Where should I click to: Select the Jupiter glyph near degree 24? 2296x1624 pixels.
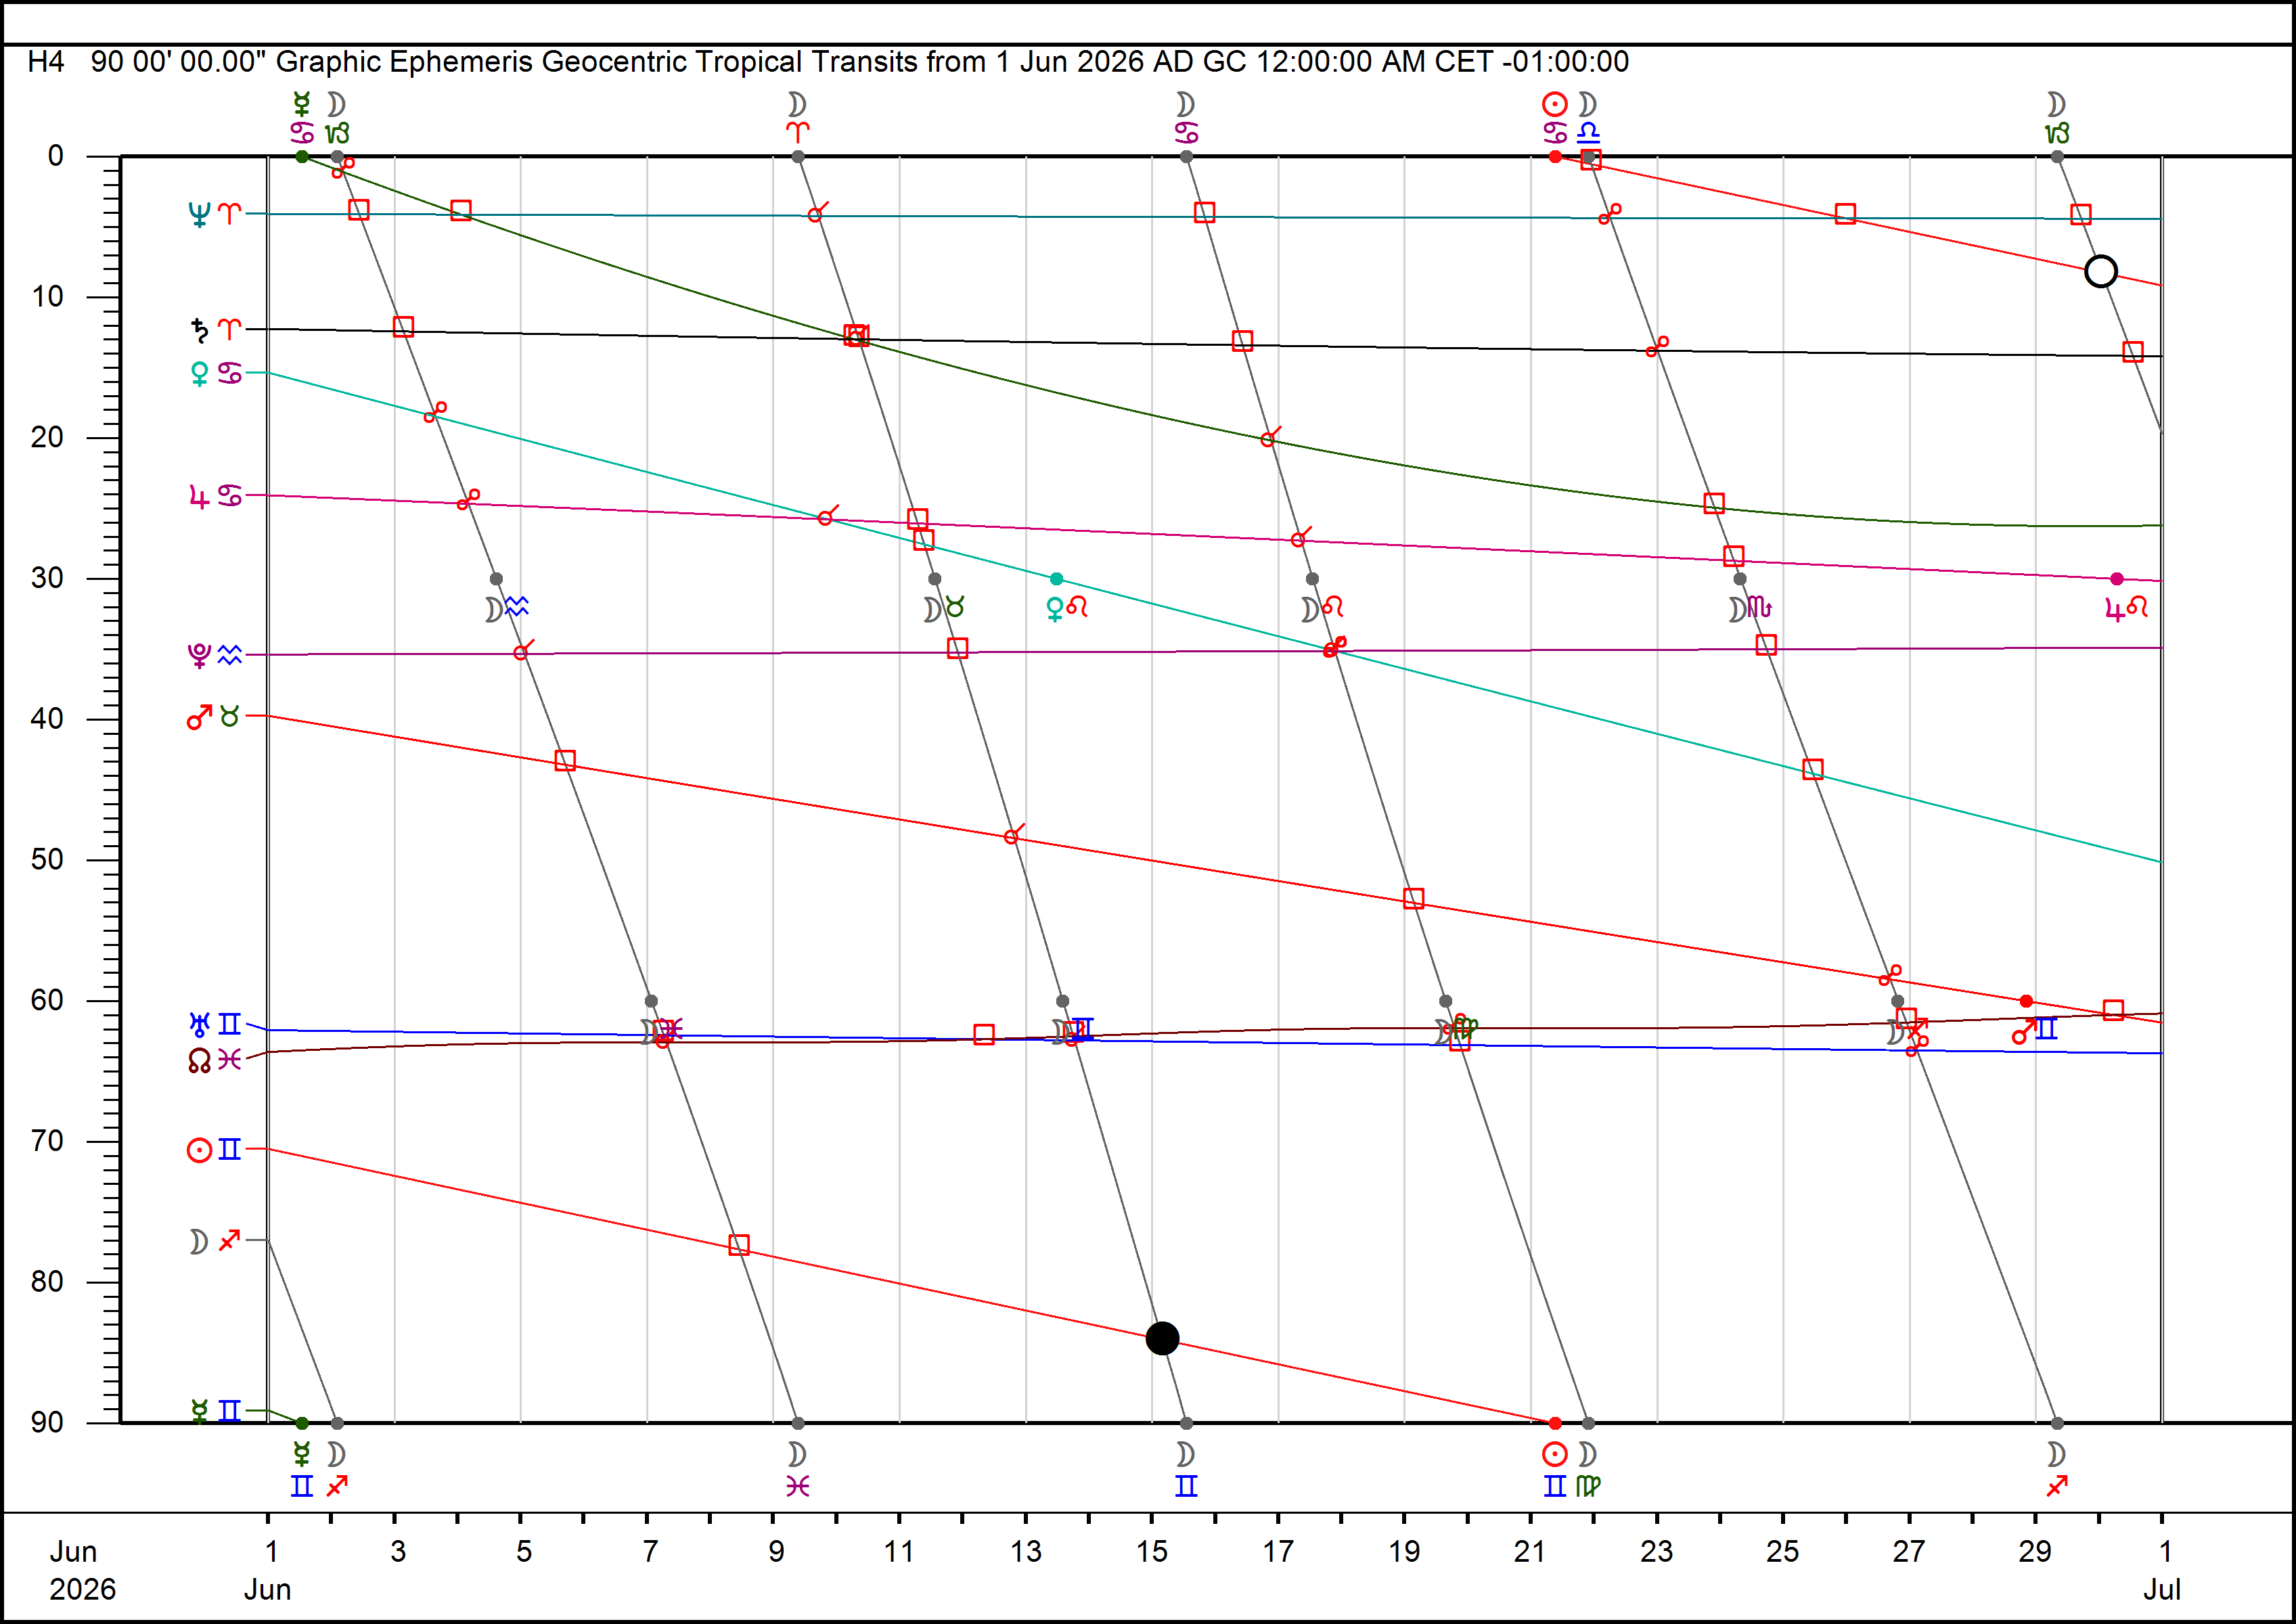point(200,496)
